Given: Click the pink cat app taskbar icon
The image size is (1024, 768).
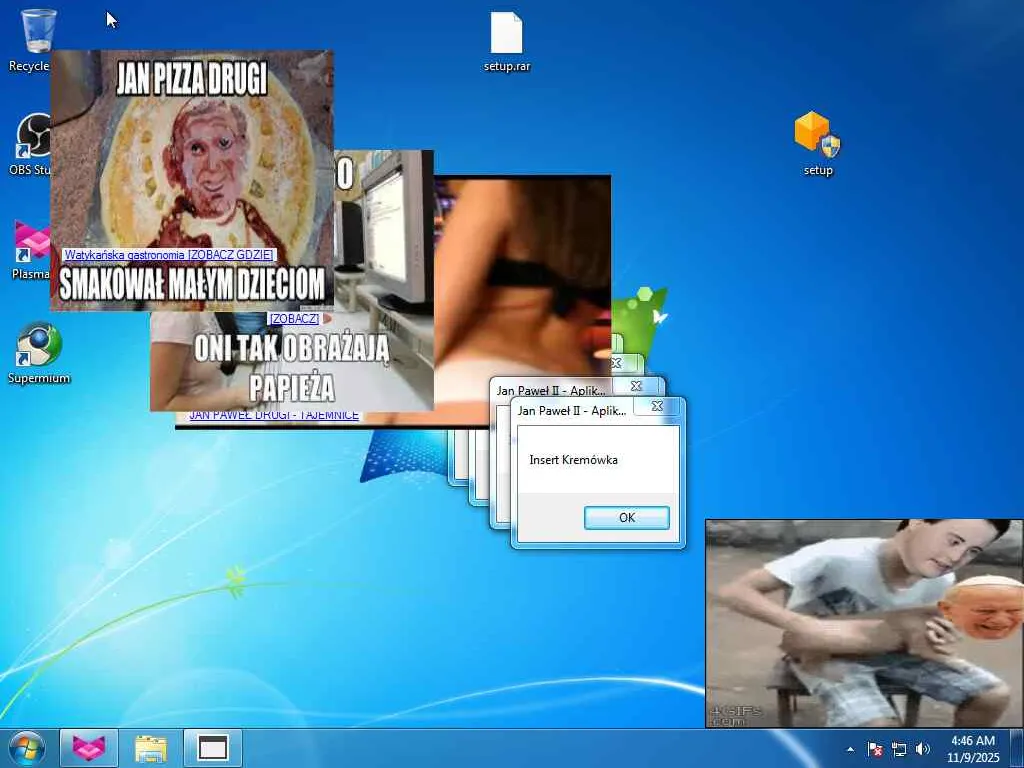Looking at the screenshot, I should coord(89,748).
